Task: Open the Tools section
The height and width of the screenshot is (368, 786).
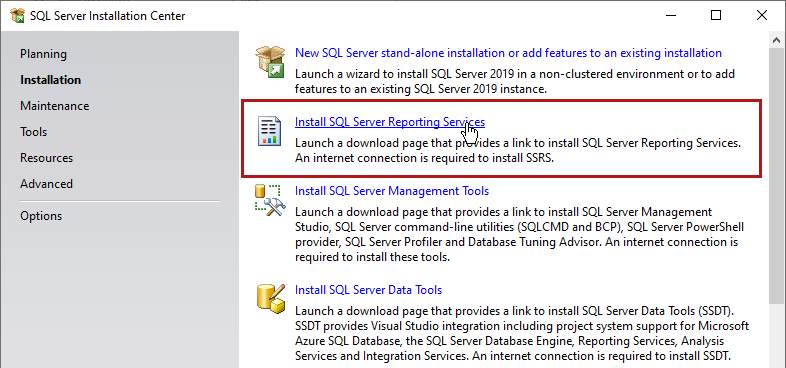Action: 34,132
